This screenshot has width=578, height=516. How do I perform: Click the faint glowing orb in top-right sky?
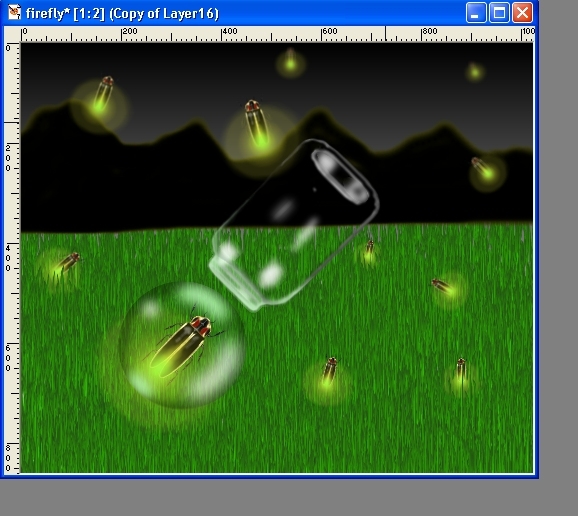pos(475,72)
